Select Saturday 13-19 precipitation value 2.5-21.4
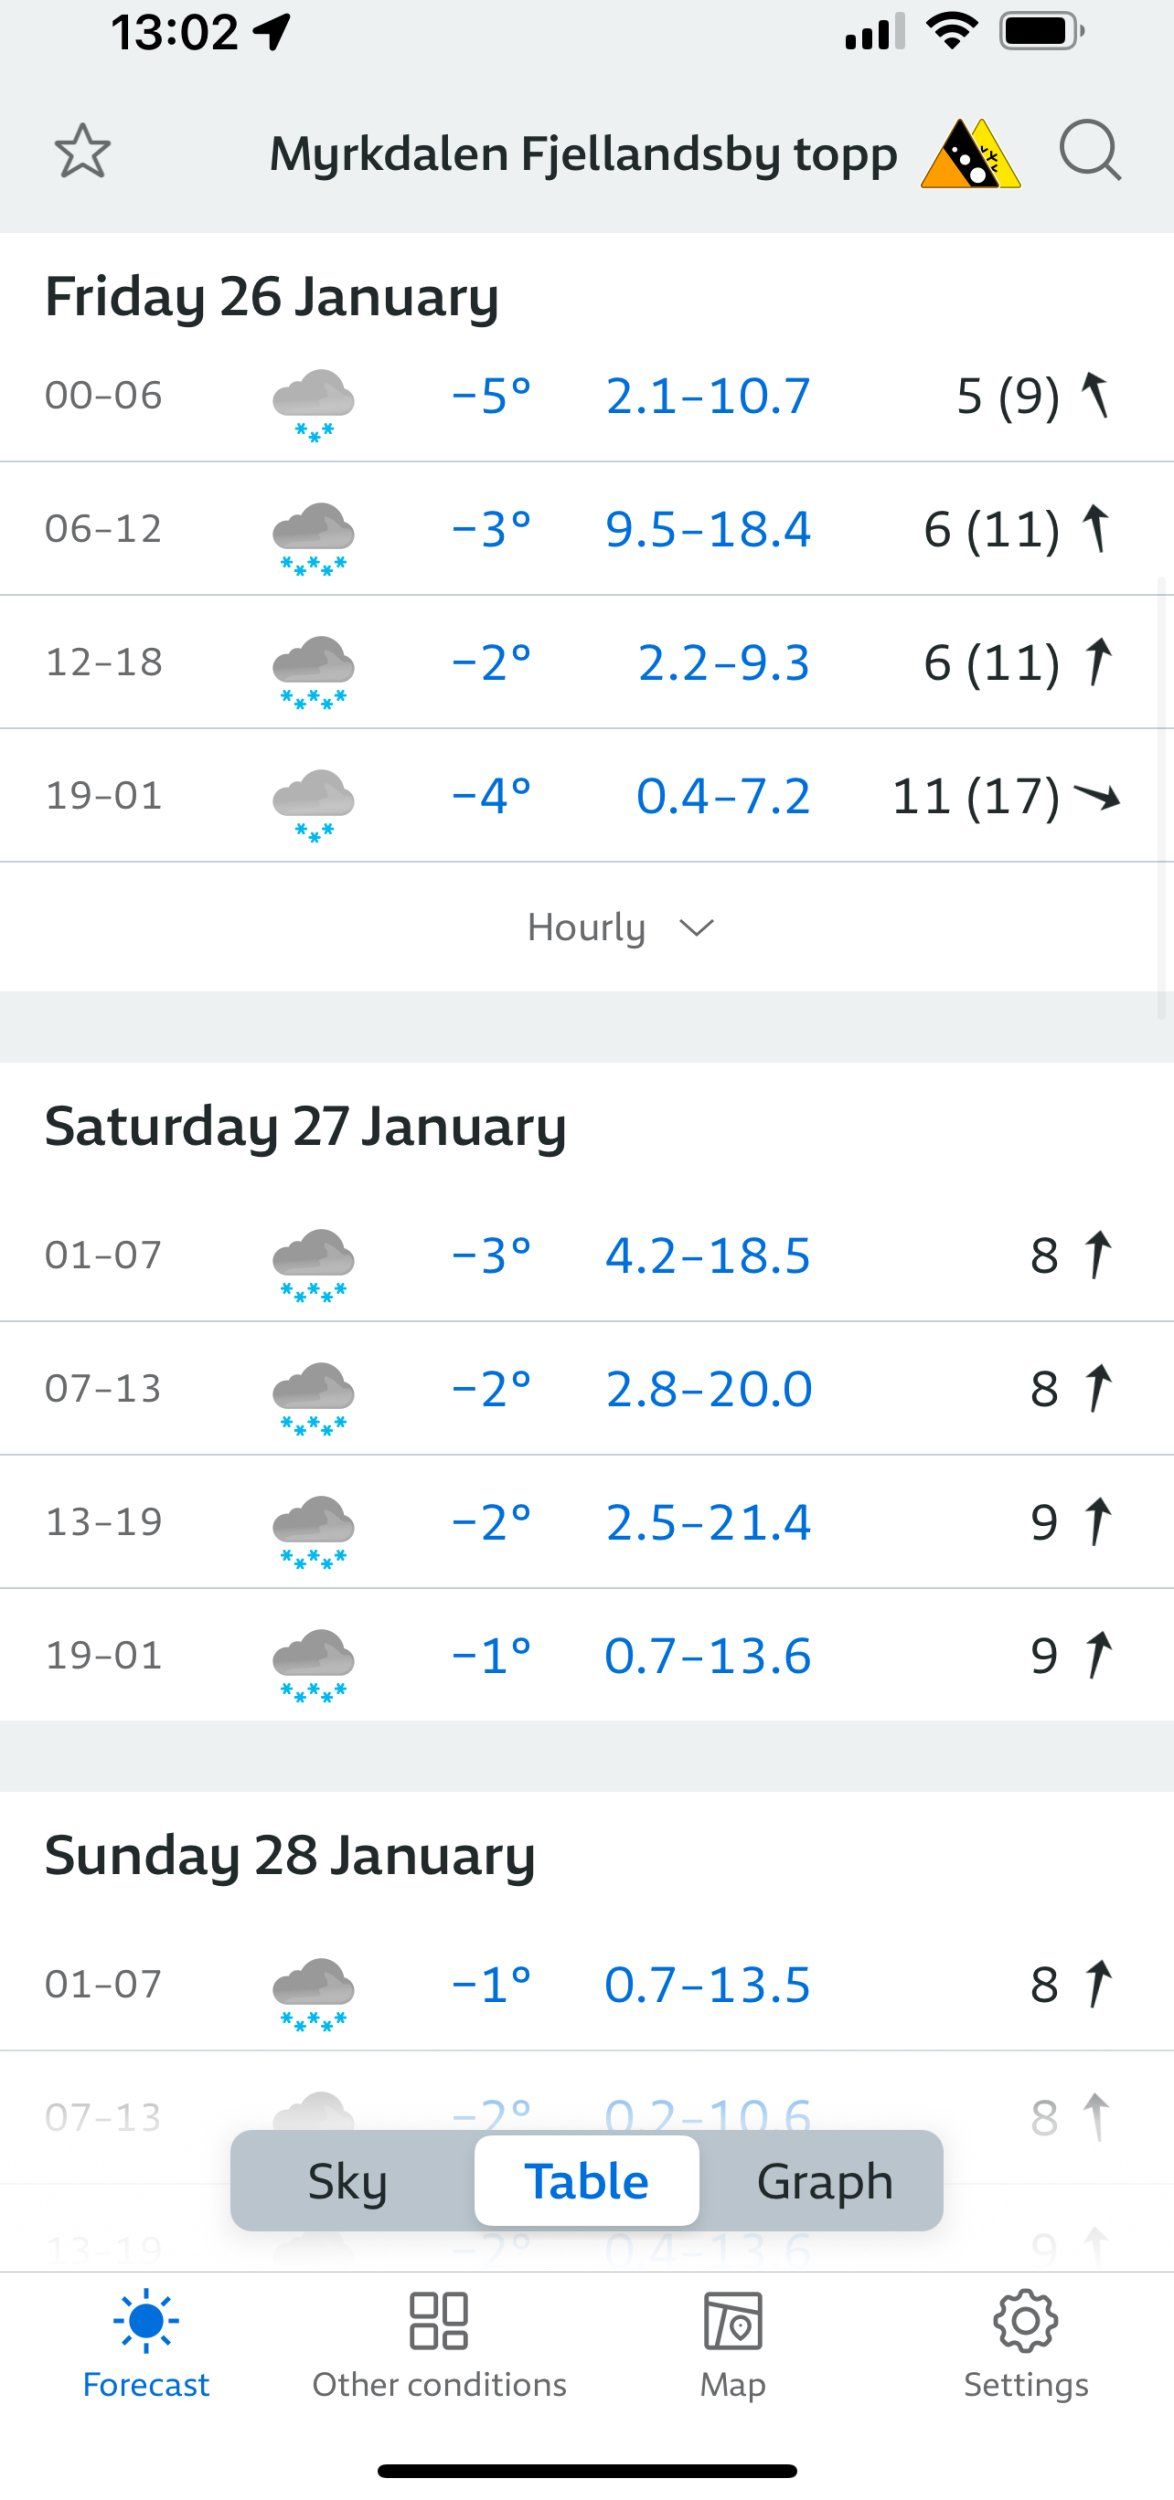This screenshot has width=1174, height=2500. click(x=708, y=1522)
